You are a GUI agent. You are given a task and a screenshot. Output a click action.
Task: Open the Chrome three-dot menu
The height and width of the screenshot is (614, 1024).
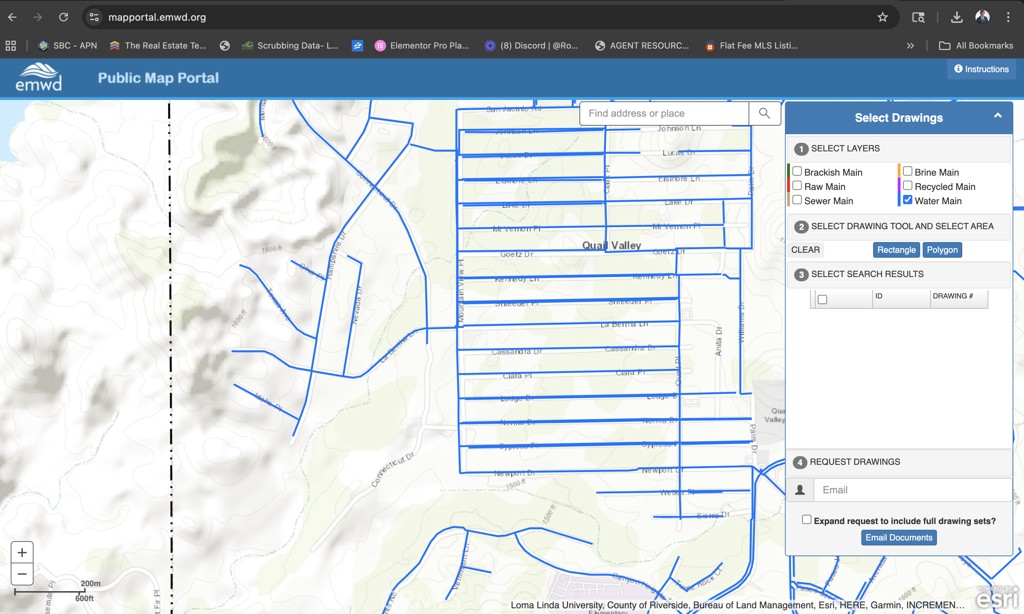click(1008, 17)
